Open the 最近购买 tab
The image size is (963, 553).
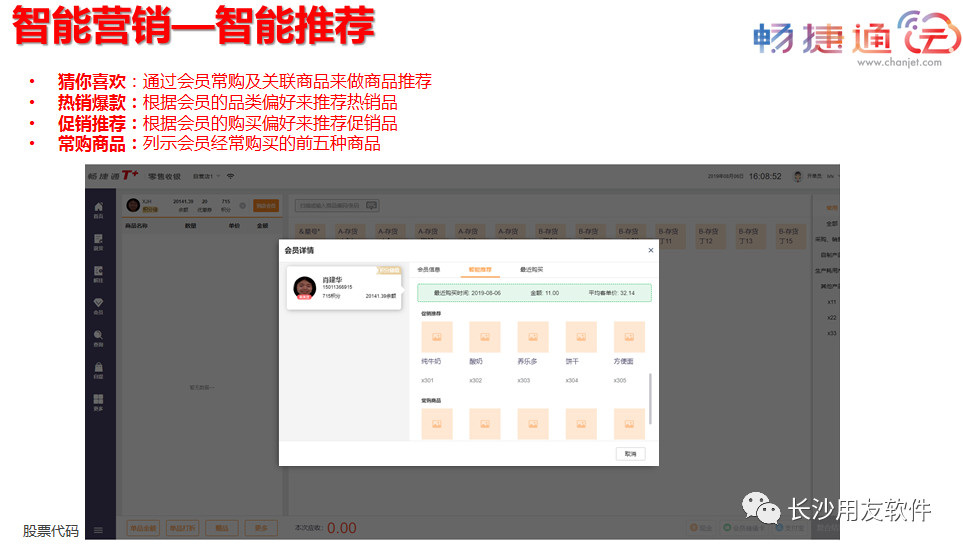(531, 269)
